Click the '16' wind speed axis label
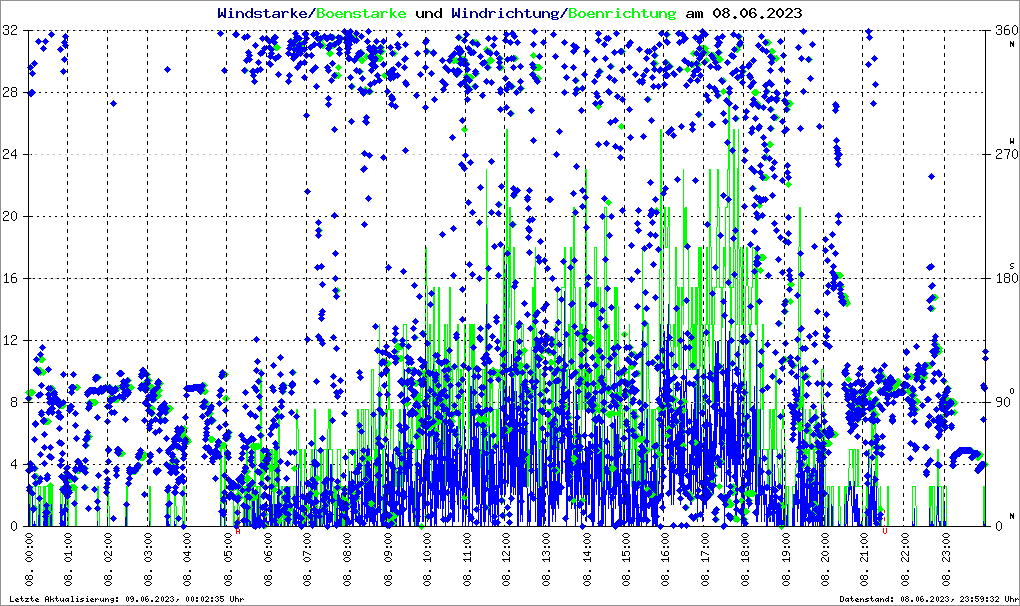This screenshot has height=606, width=1020. click(10, 278)
